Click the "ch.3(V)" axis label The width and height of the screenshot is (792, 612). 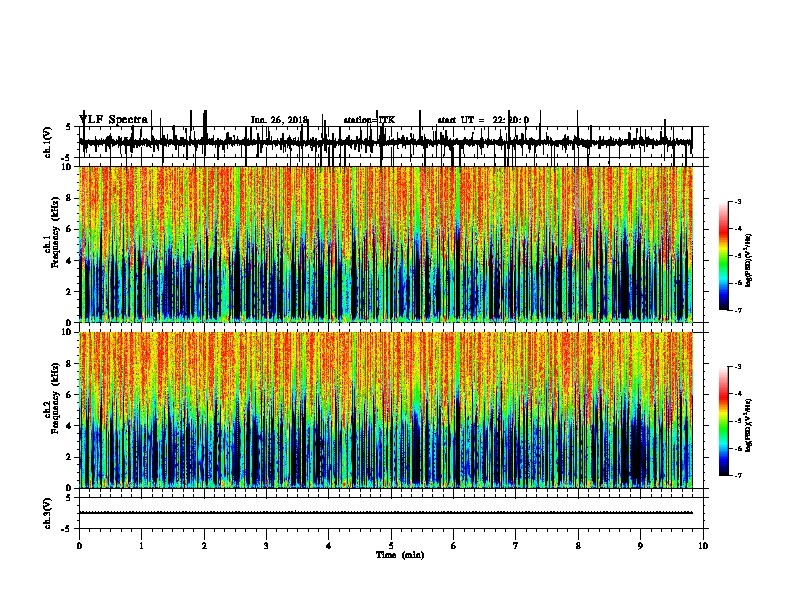click(47, 513)
